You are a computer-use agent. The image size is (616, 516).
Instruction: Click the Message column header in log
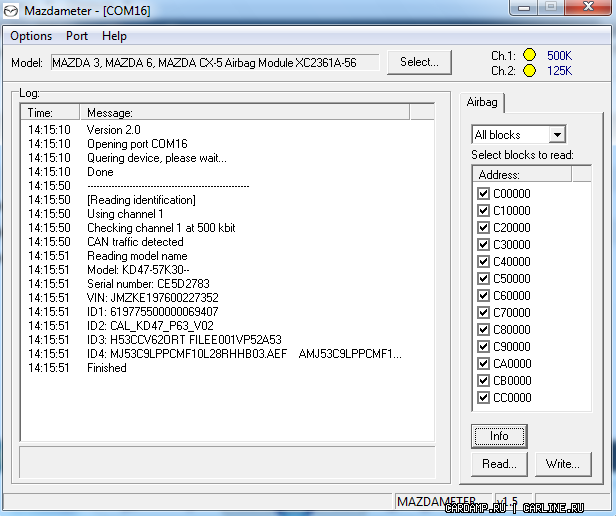(244, 113)
